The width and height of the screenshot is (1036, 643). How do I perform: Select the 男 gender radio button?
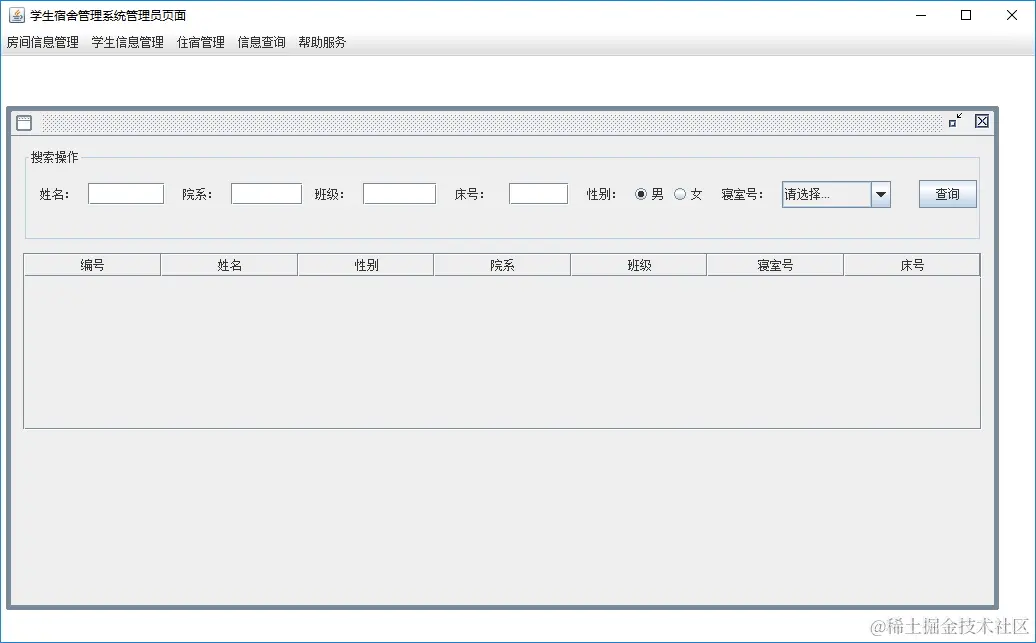pos(640,194)
